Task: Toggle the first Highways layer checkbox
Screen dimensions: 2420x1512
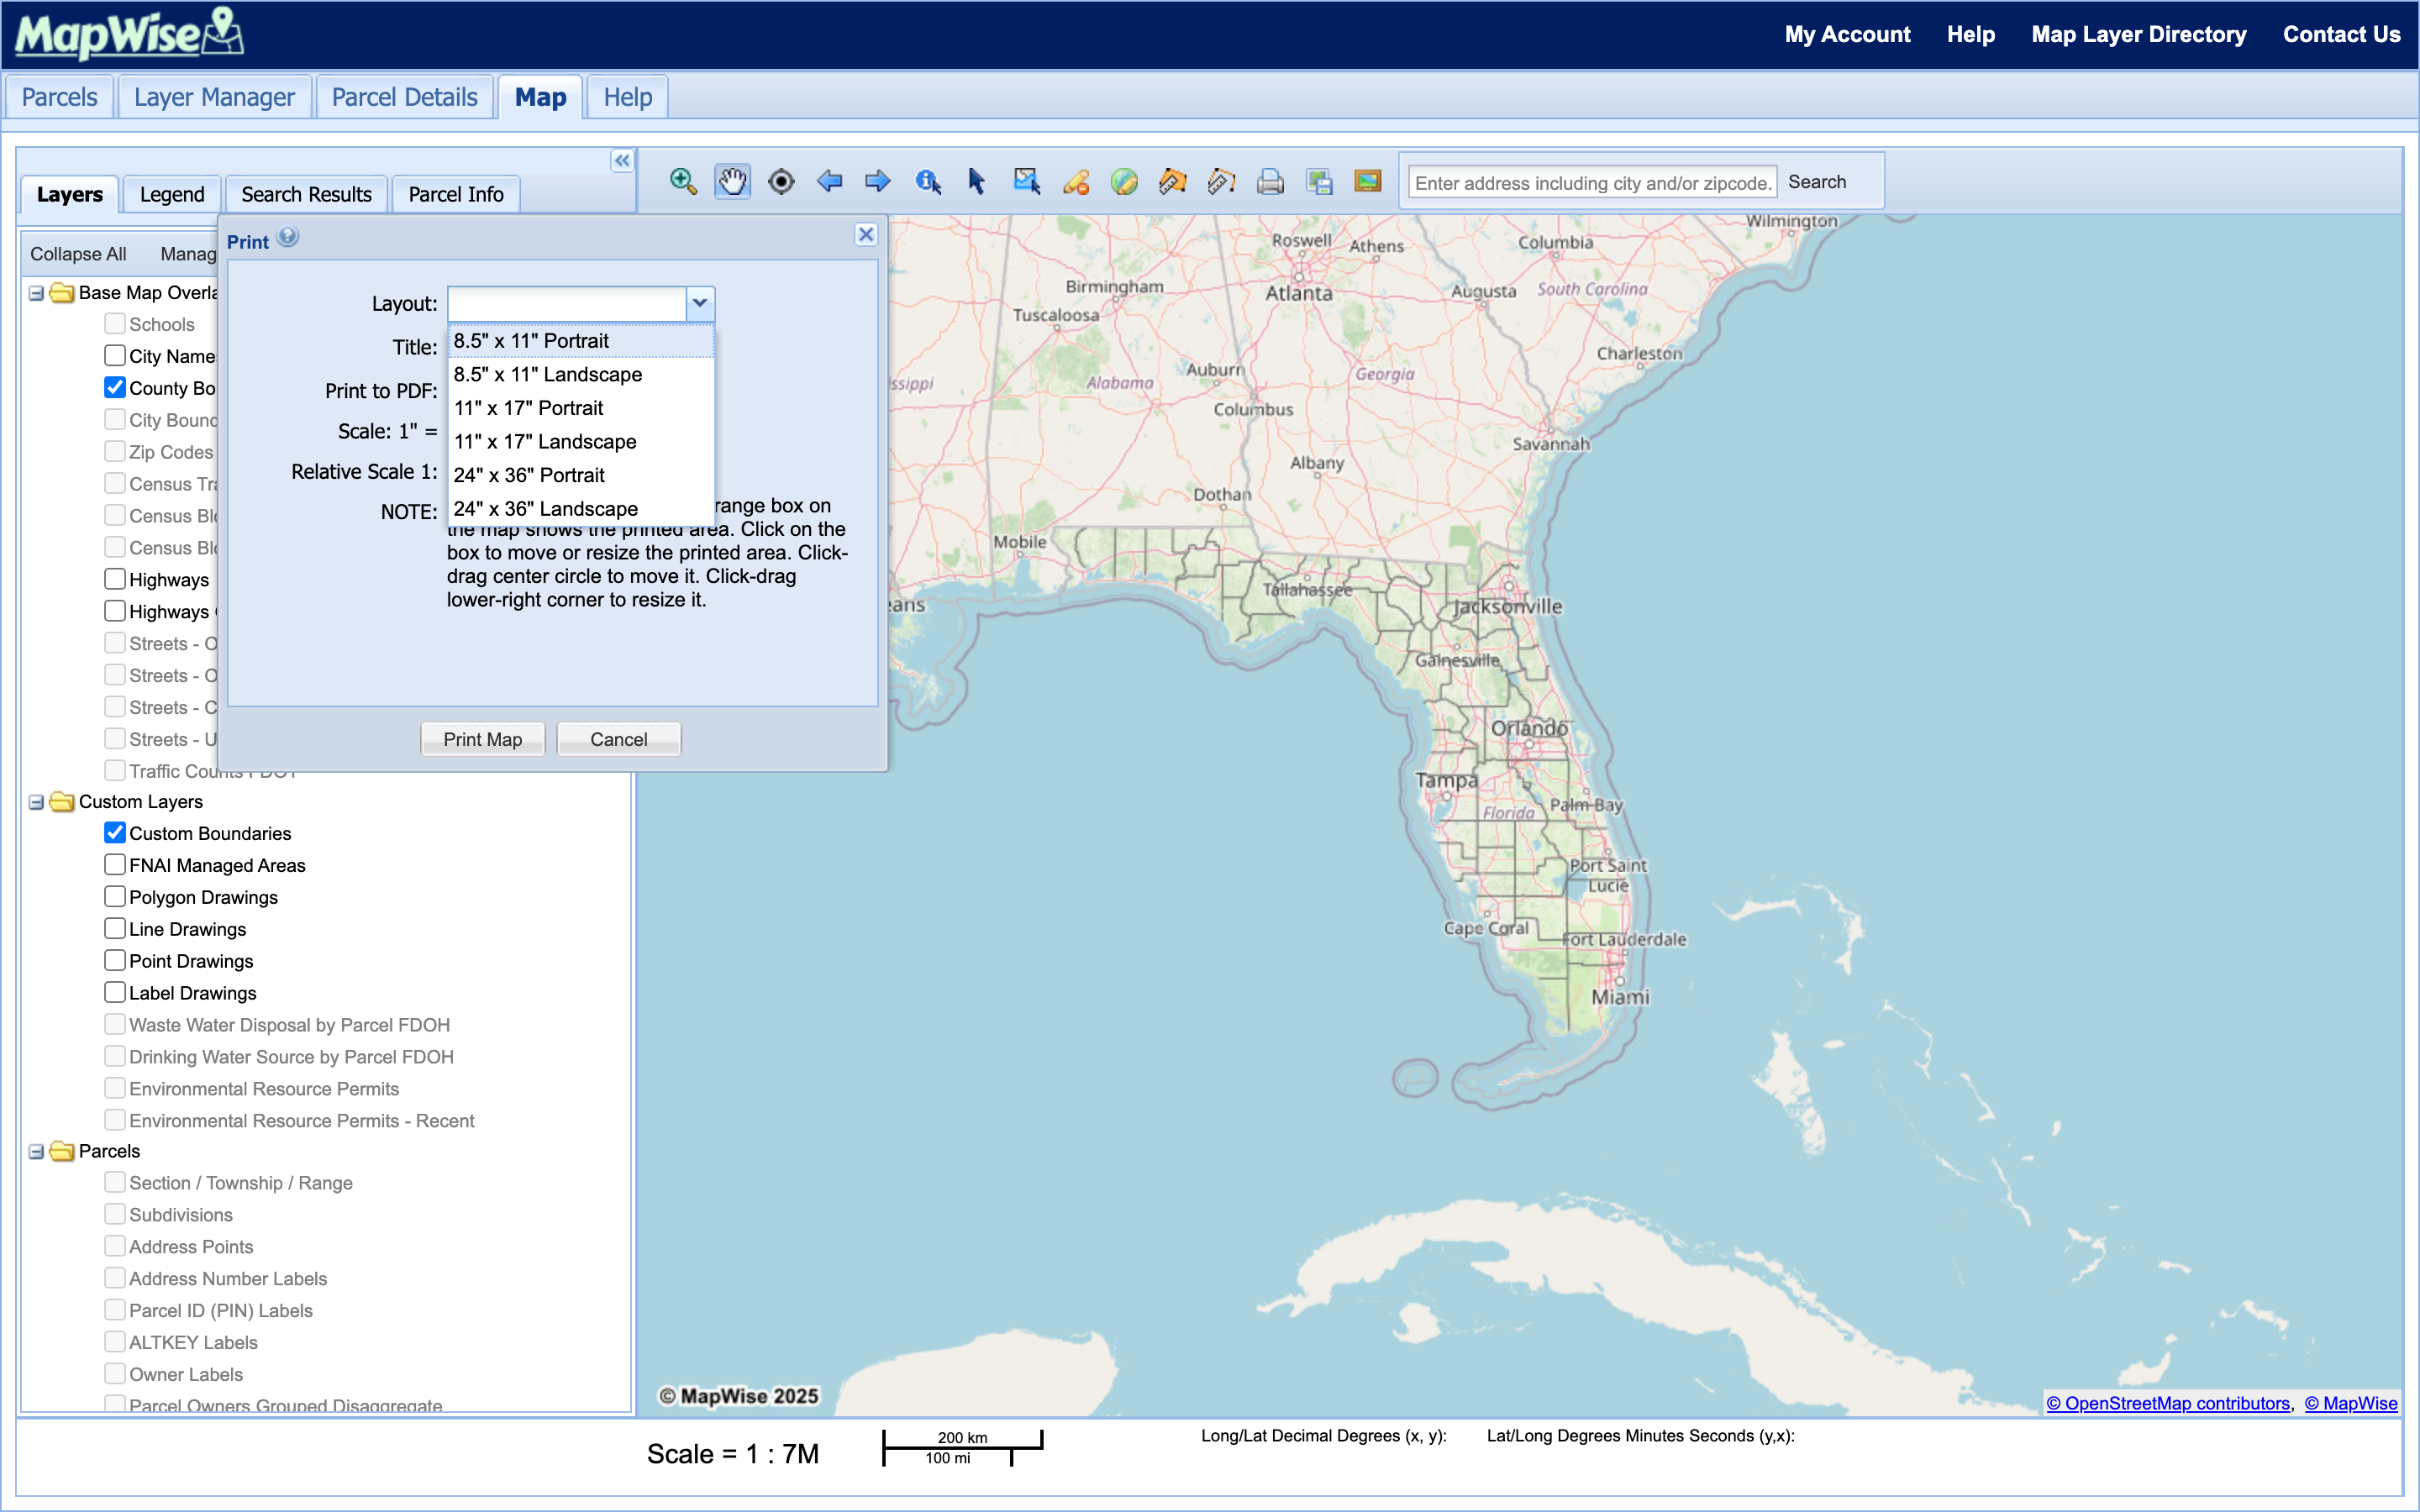Action: pos(115,579)
